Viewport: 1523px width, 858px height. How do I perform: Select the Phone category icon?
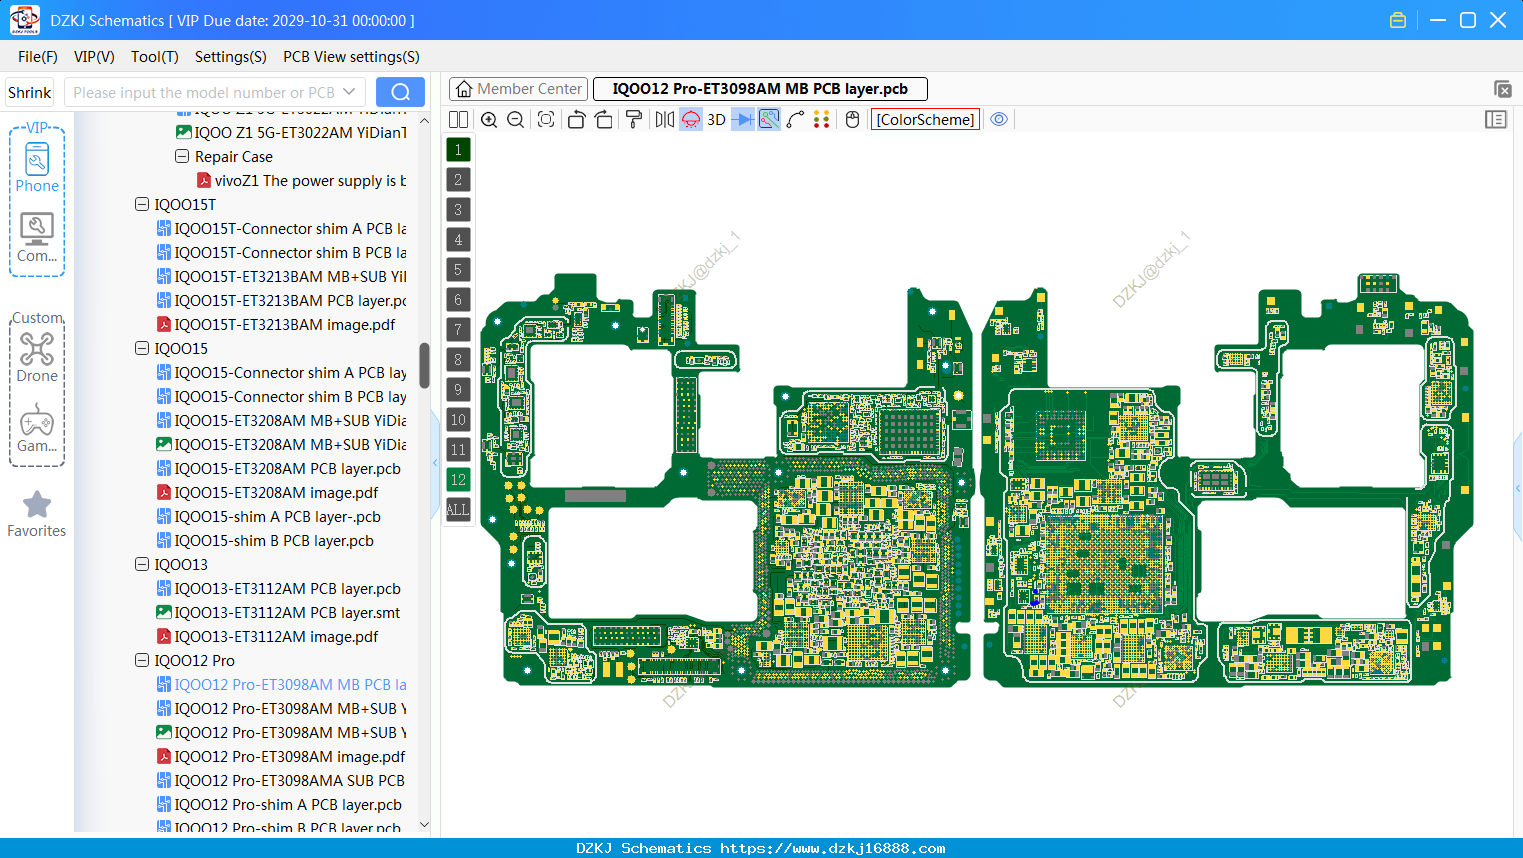click(37, 167)
